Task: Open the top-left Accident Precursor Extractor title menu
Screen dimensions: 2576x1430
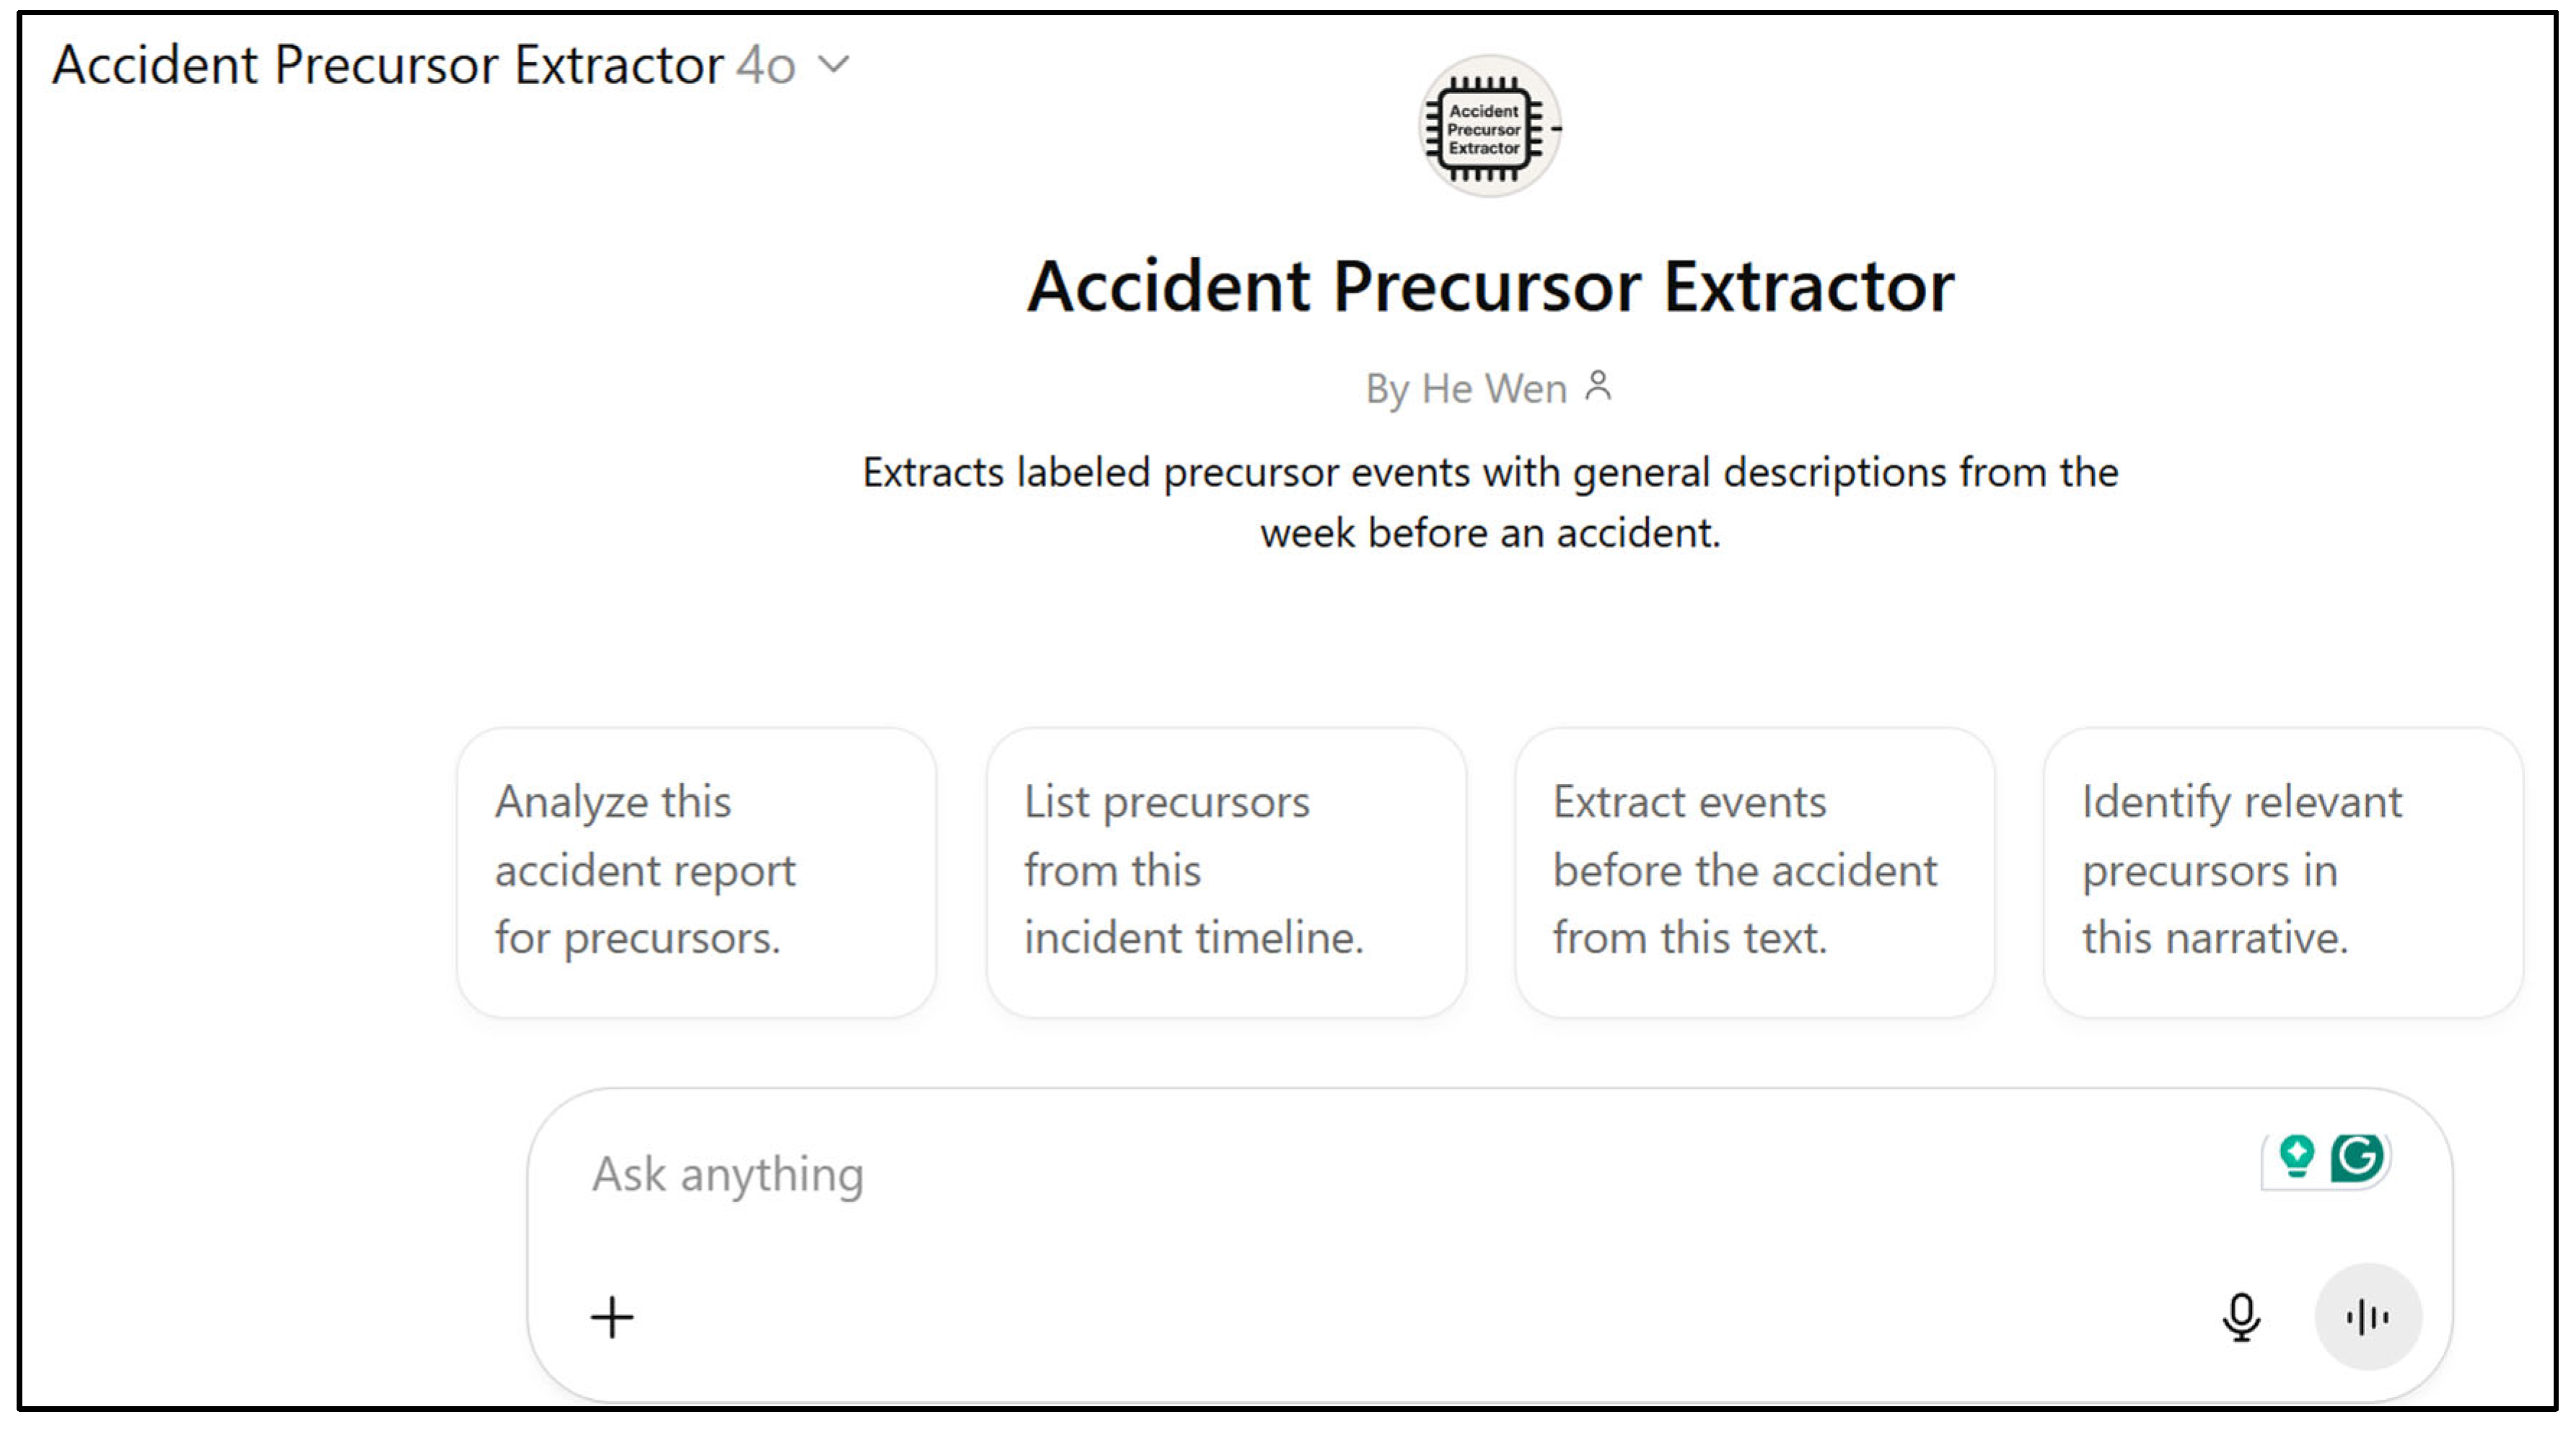Action: (x=388, y=66)
